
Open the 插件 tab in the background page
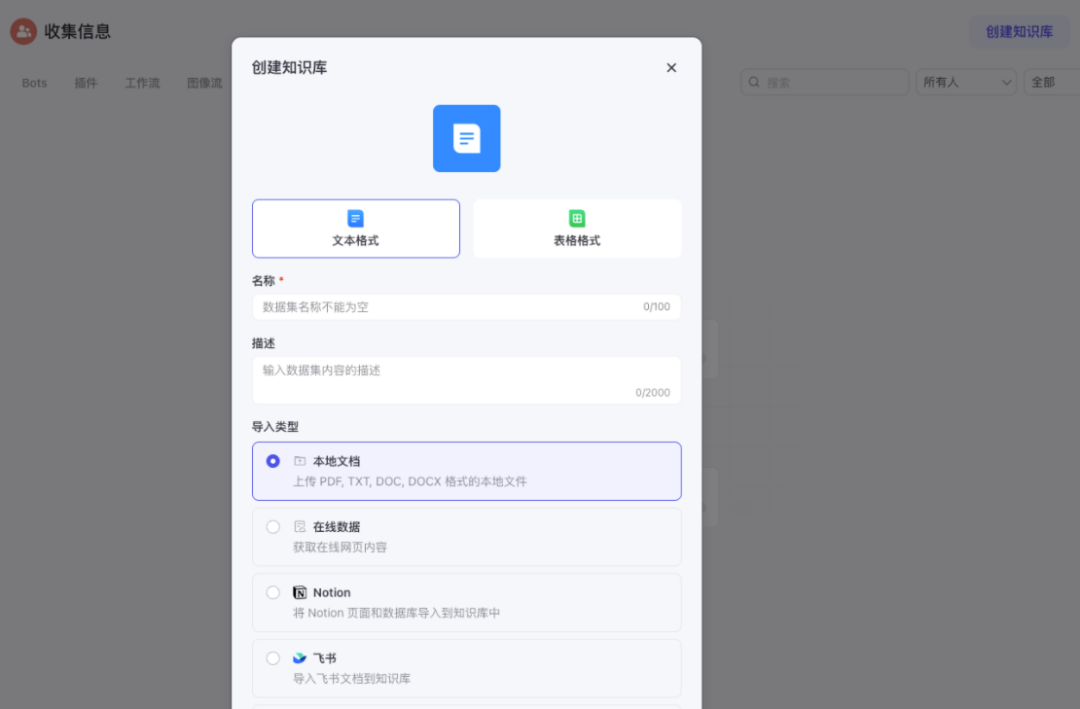[x=86, y=83]
